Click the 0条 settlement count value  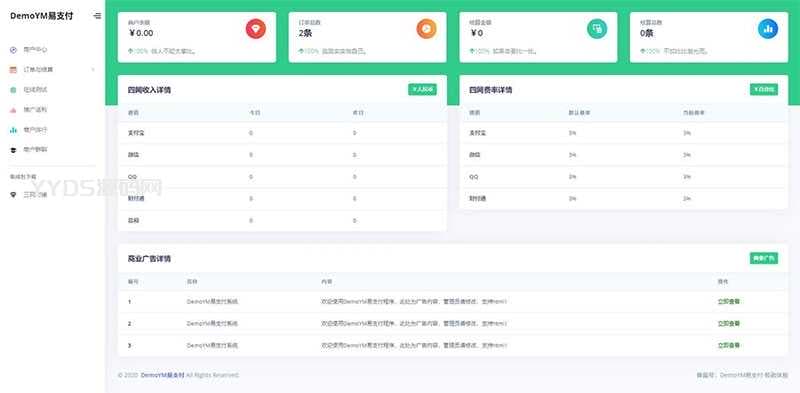(646, 33)
